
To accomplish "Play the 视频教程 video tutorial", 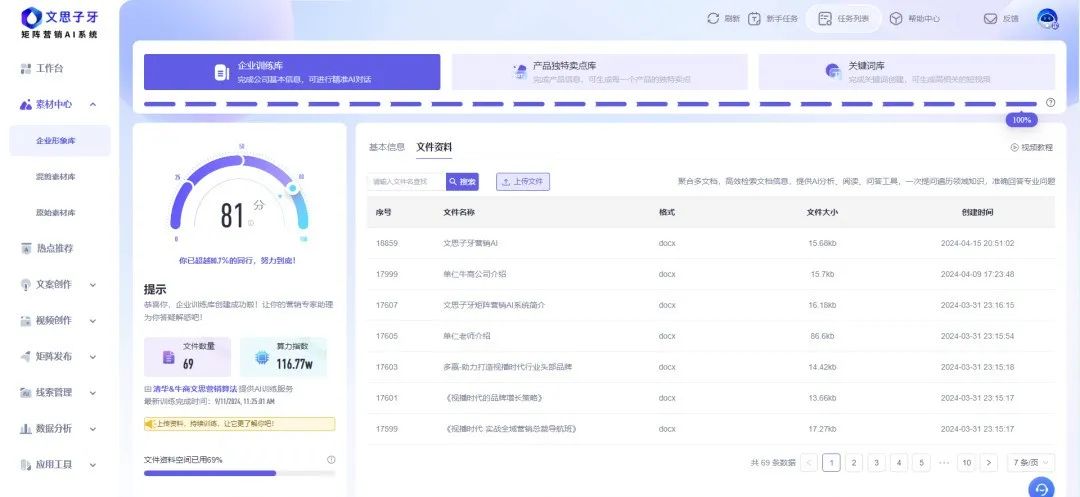I will (x=1032, y=147).
